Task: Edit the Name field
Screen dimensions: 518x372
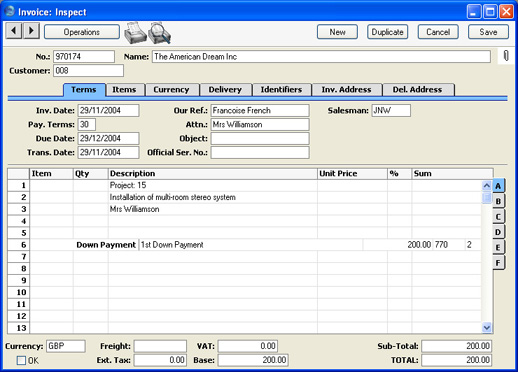Action: pyautogui.click(x=321, y=56)
